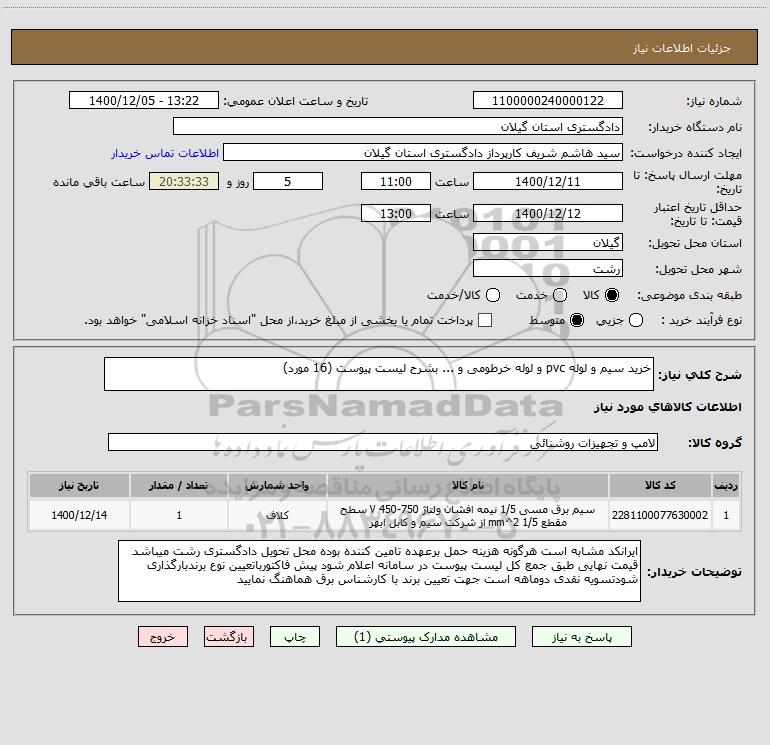Click buyer notes text area
770x745 pixels.
[379, 571]
